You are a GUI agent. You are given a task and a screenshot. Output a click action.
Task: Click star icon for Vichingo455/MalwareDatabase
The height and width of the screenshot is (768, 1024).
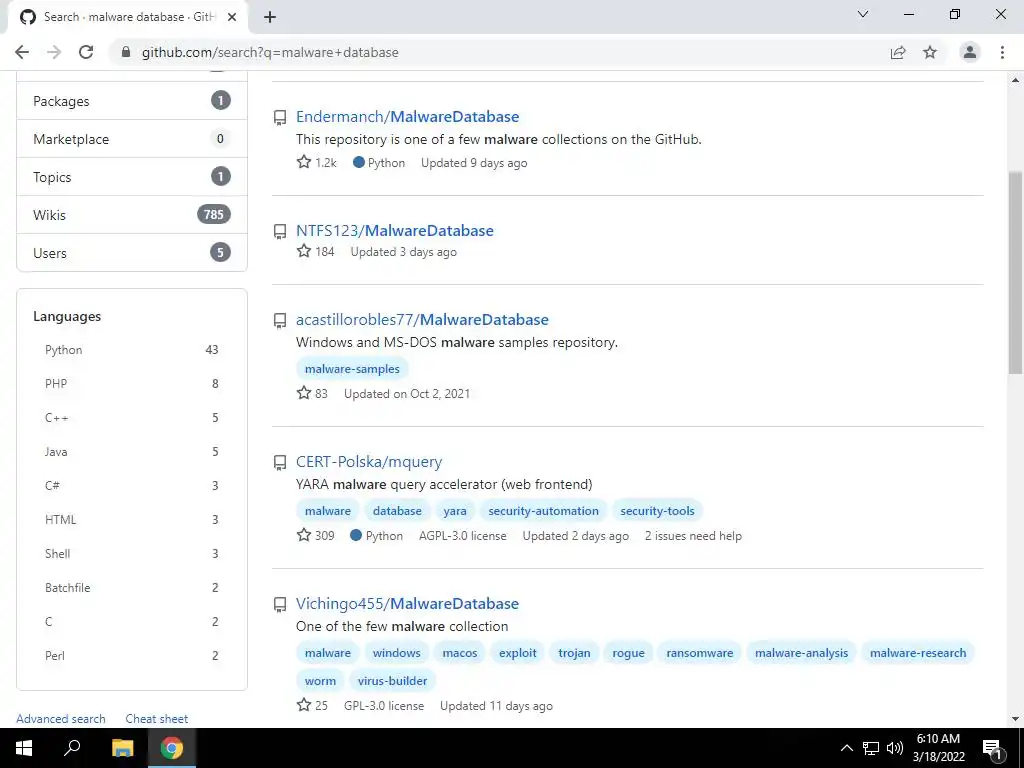click(304, 705)
